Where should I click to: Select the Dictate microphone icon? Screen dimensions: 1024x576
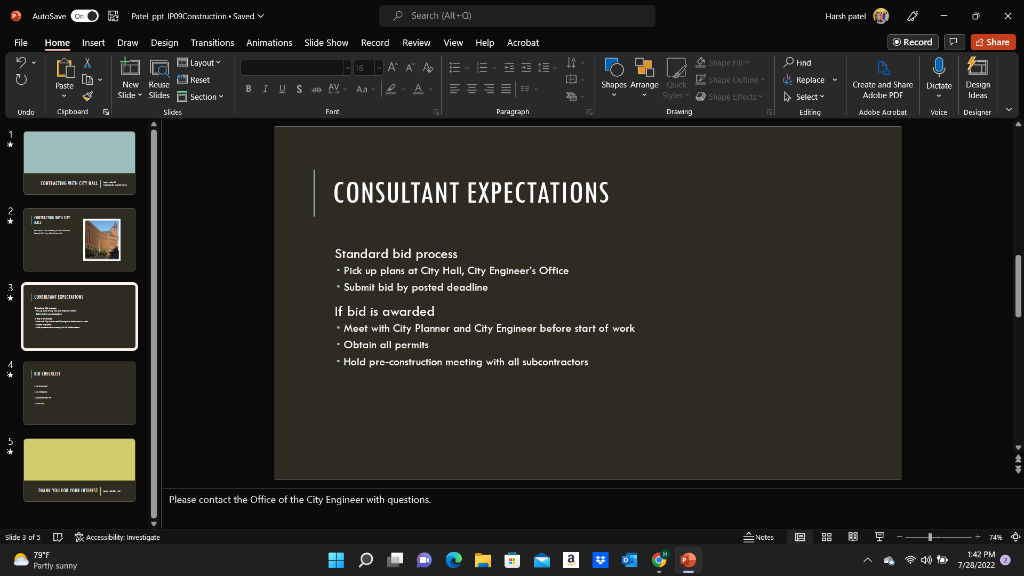pyautogui.click(x=938, y=70)
